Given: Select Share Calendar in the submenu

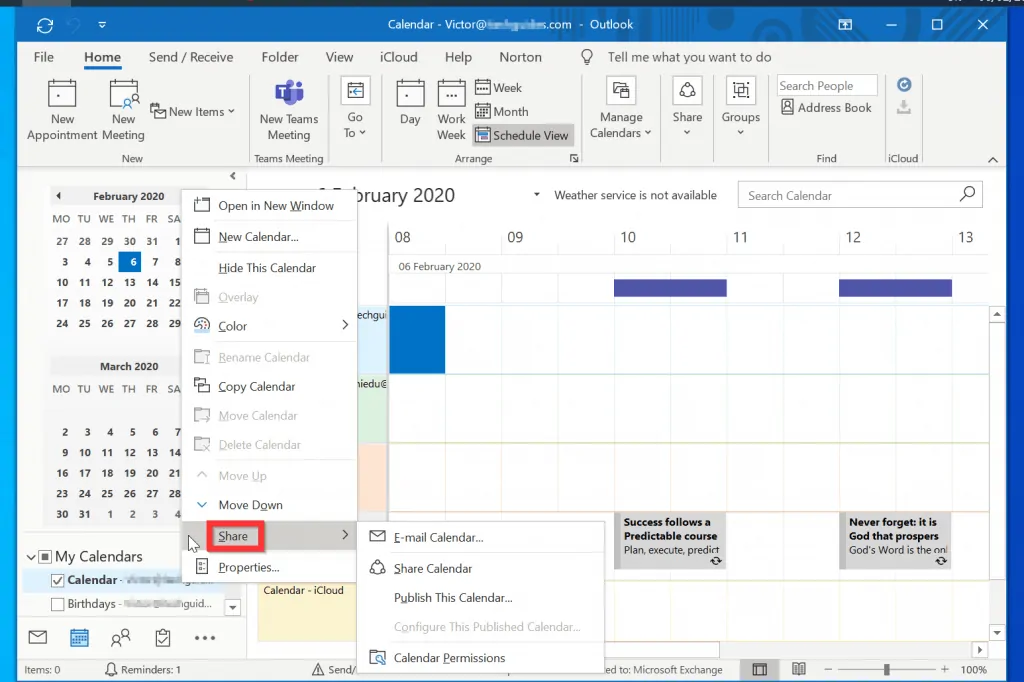Looking at the screenshot, I should 481,568.
